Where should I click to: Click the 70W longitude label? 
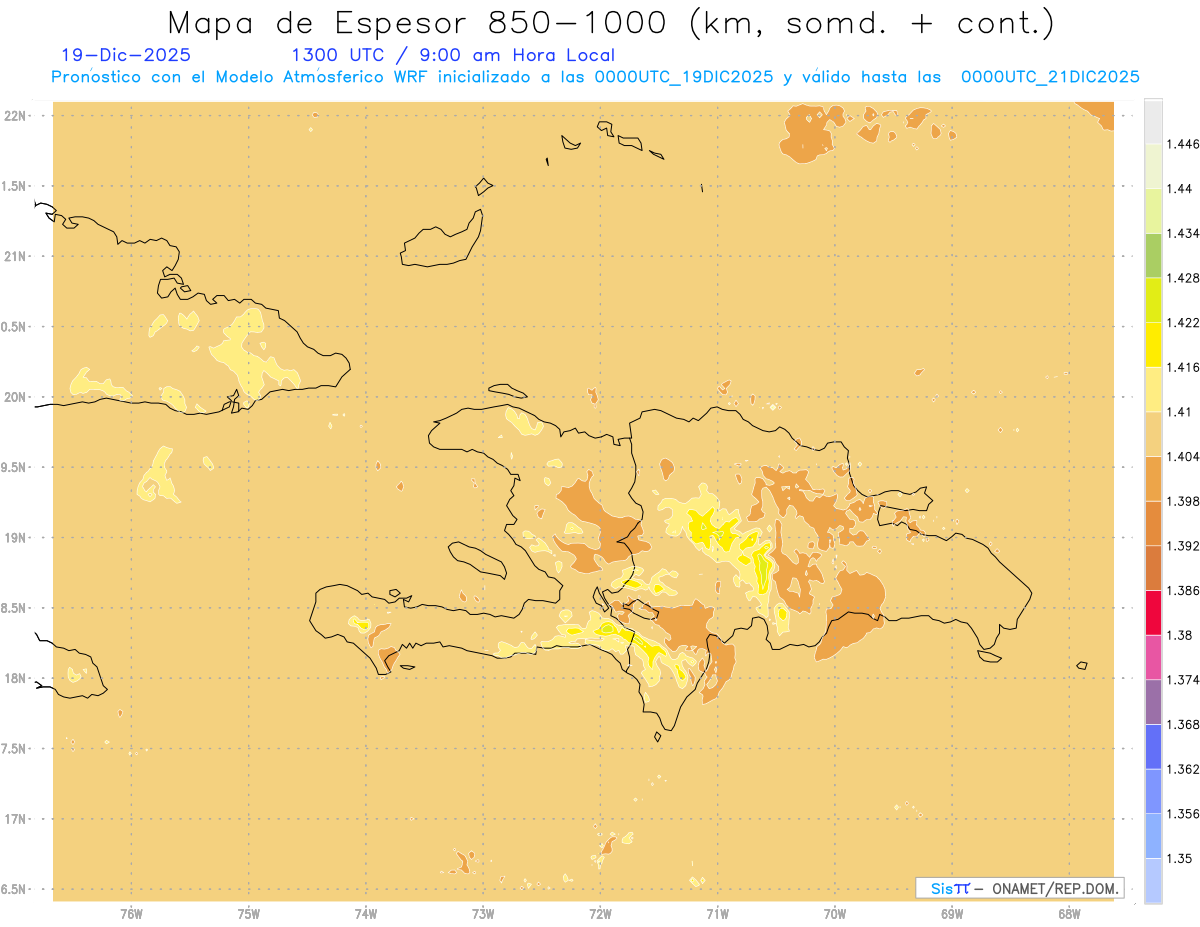point(835,914)
